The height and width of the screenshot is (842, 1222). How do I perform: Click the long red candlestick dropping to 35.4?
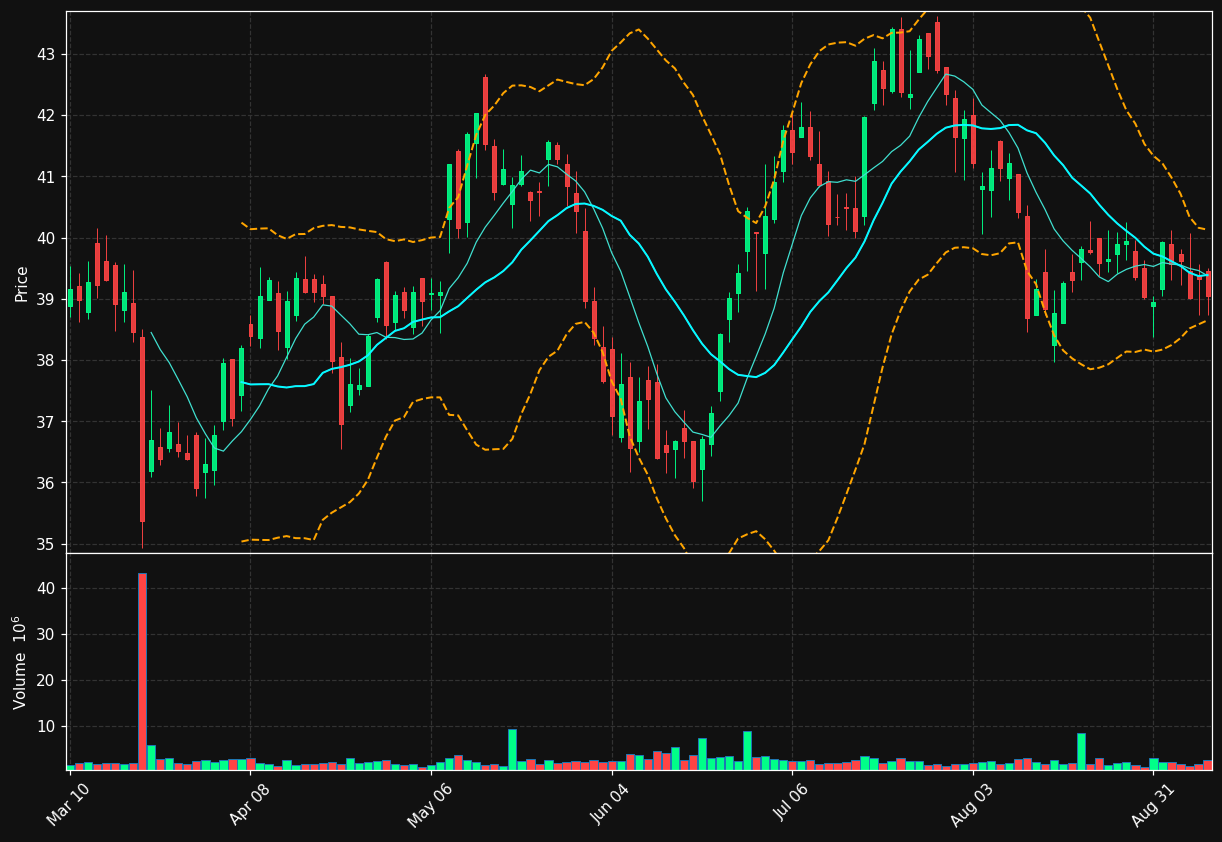pos(142,429)
